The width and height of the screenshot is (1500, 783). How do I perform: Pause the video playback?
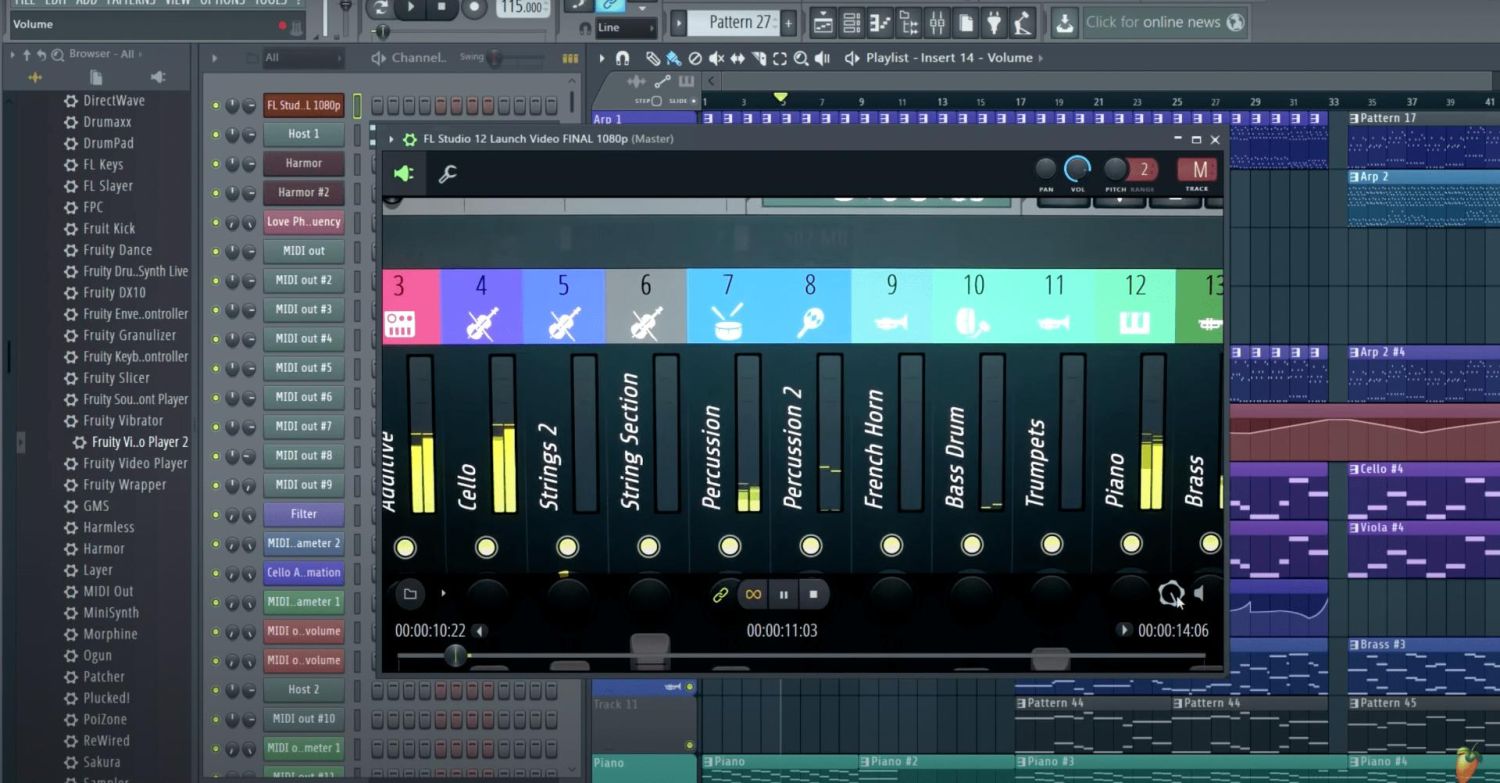[784, 594]
